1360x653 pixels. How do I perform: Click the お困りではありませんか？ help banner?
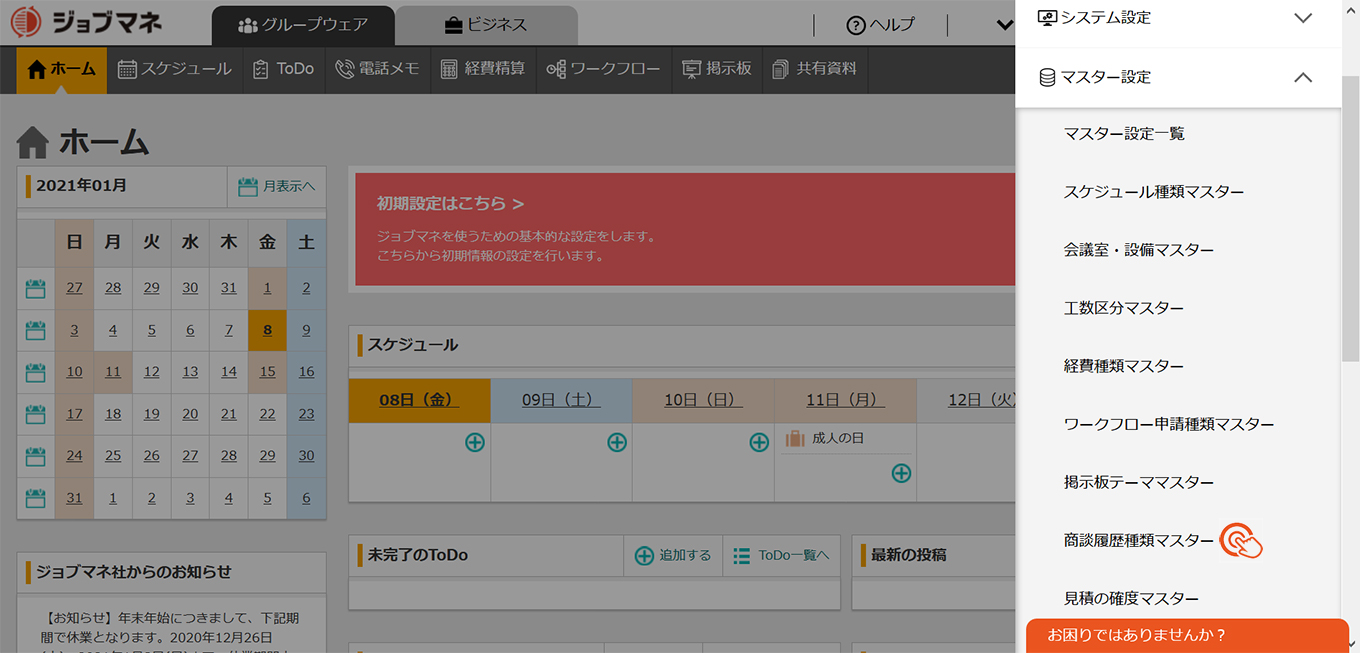point(1187,635)
